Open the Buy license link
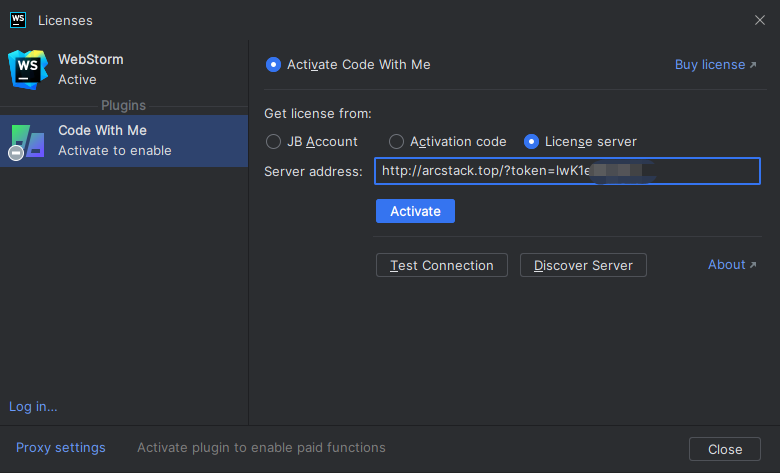The height and width of the screenshot is (473, 780). [715, 65]
